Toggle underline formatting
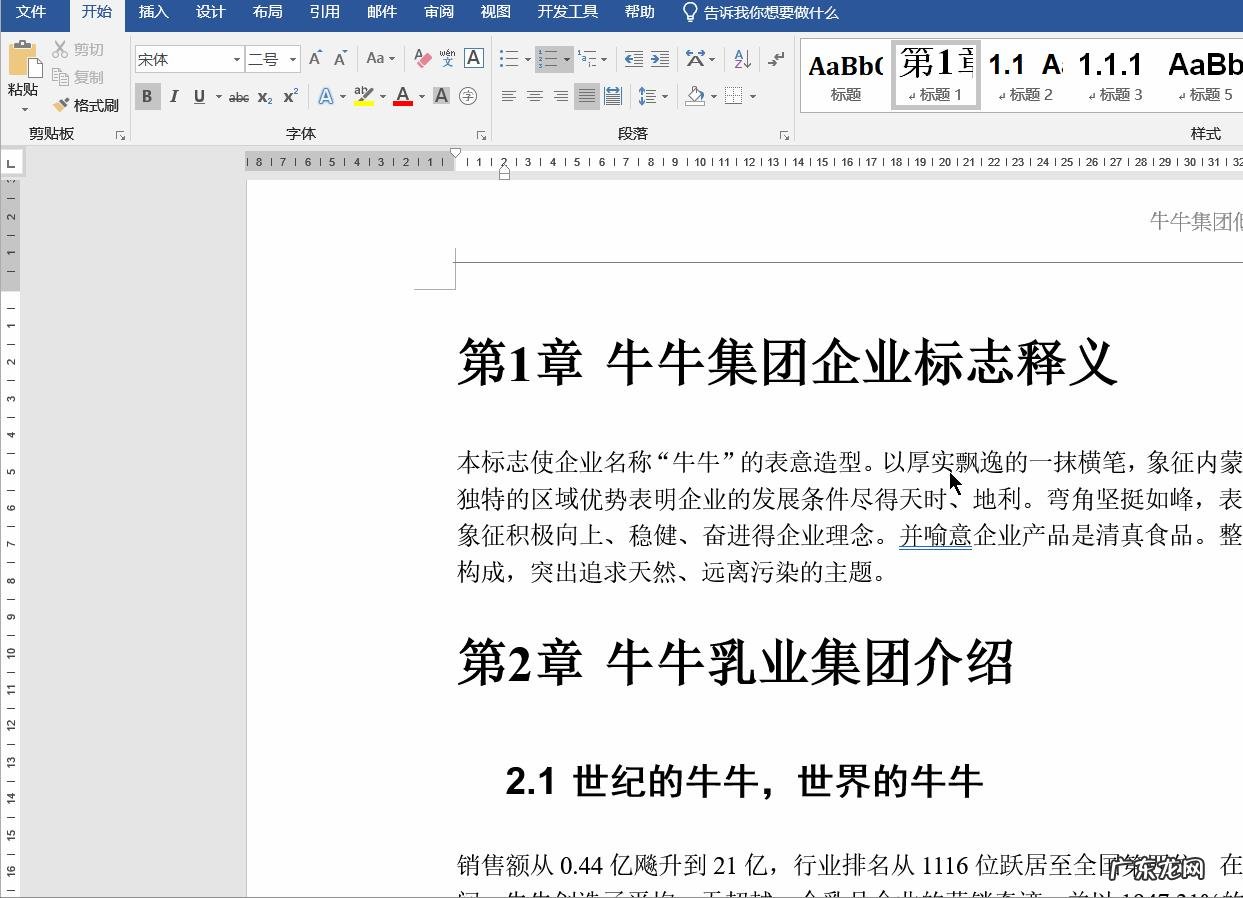Screen dimensions: 1243x898 click(197, 96)
